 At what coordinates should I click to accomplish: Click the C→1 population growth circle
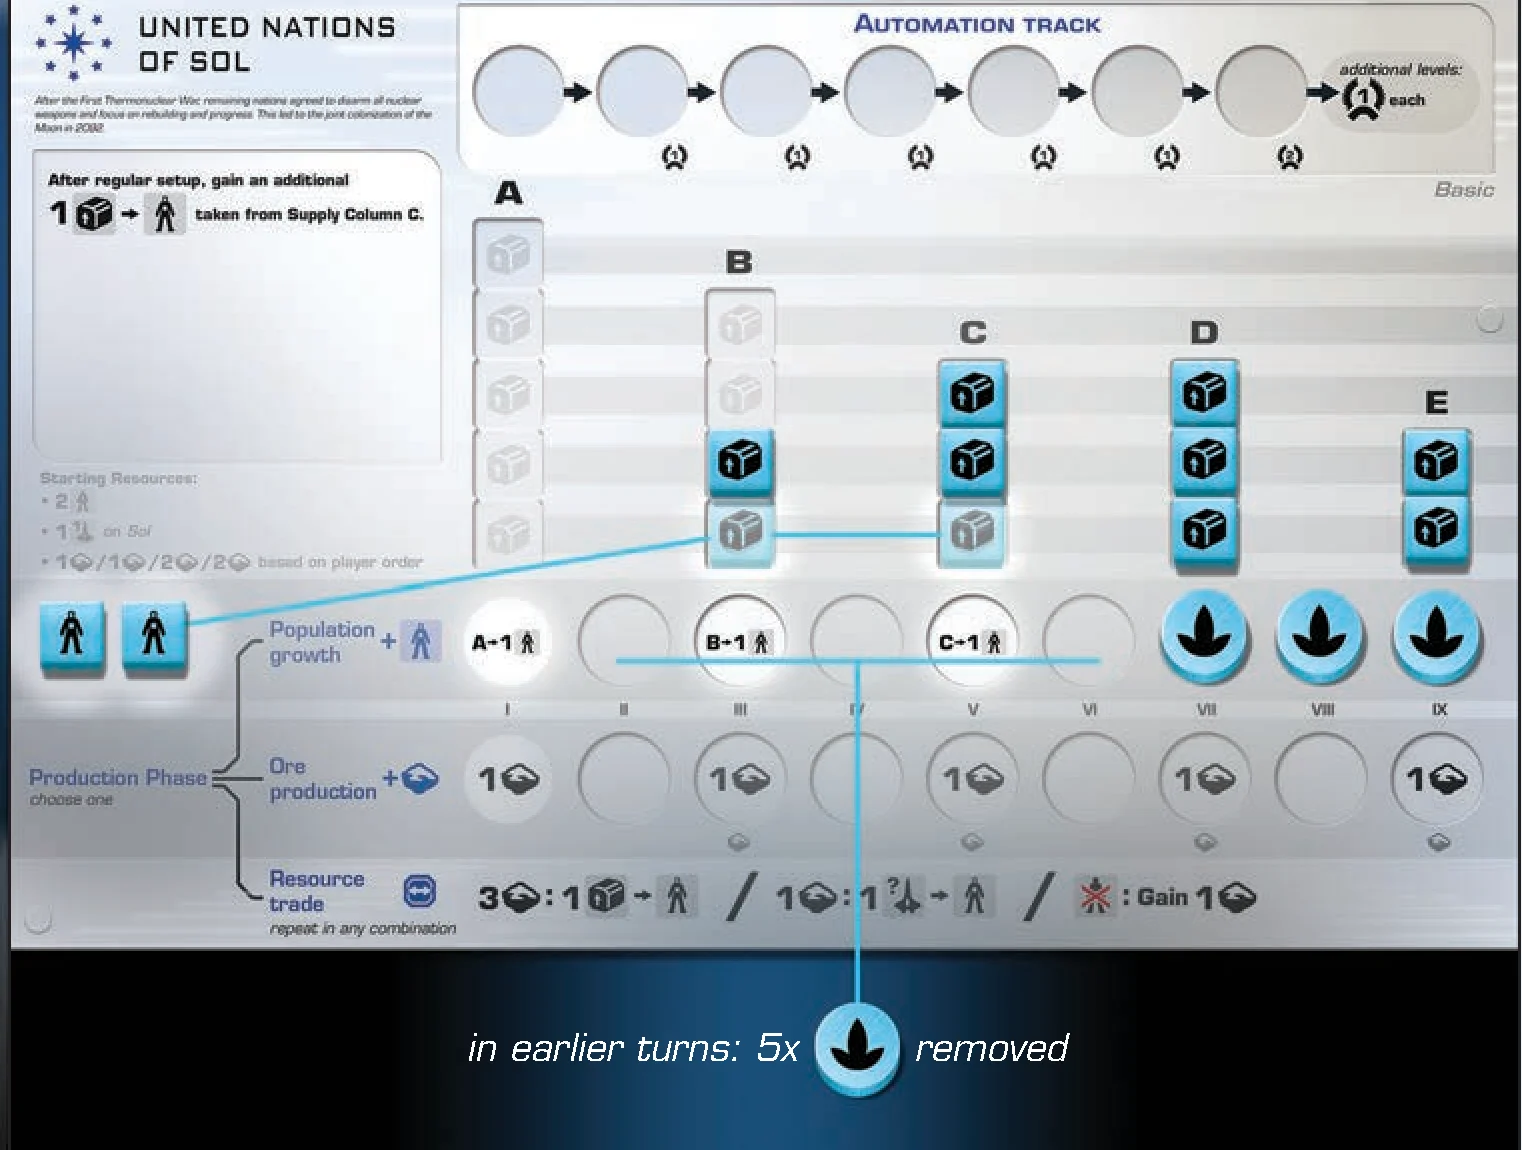(972, 642)
